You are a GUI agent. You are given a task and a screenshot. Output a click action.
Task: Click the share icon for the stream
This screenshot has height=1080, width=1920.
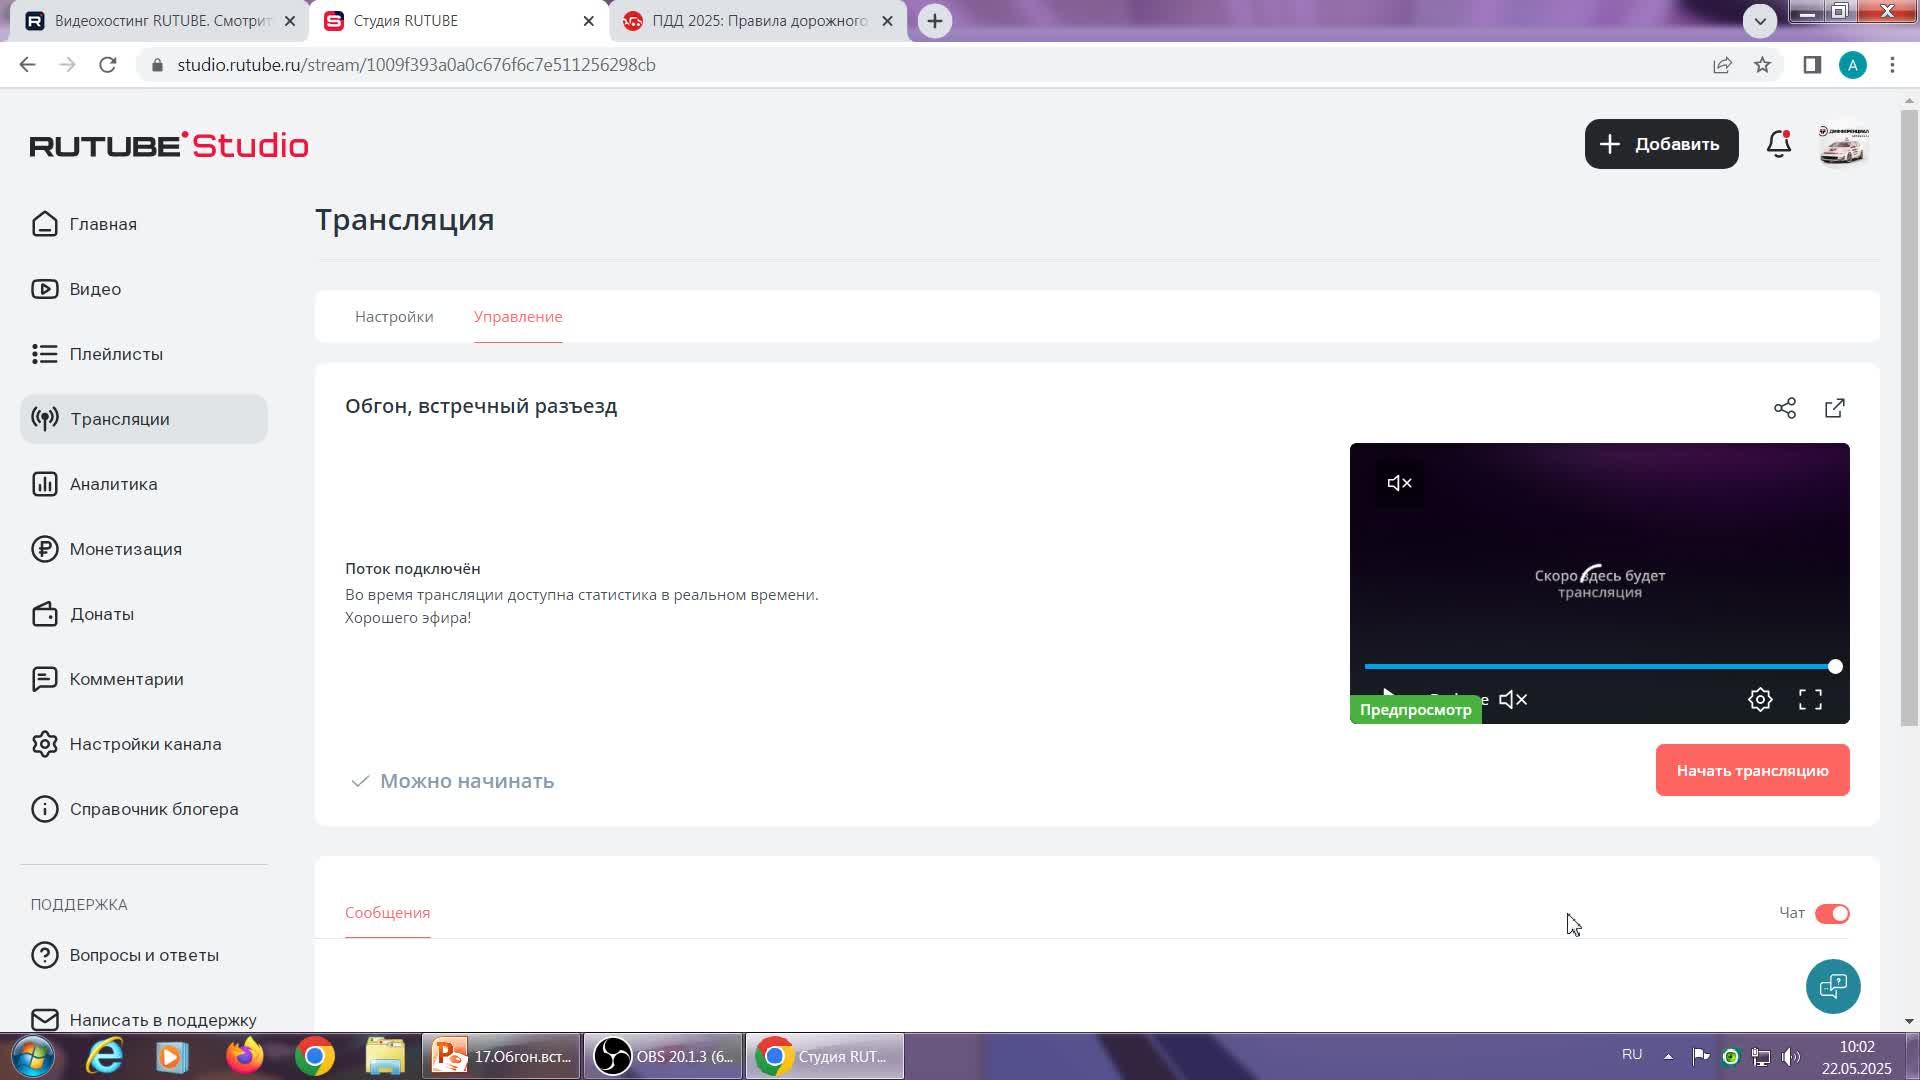[1785, 408]
